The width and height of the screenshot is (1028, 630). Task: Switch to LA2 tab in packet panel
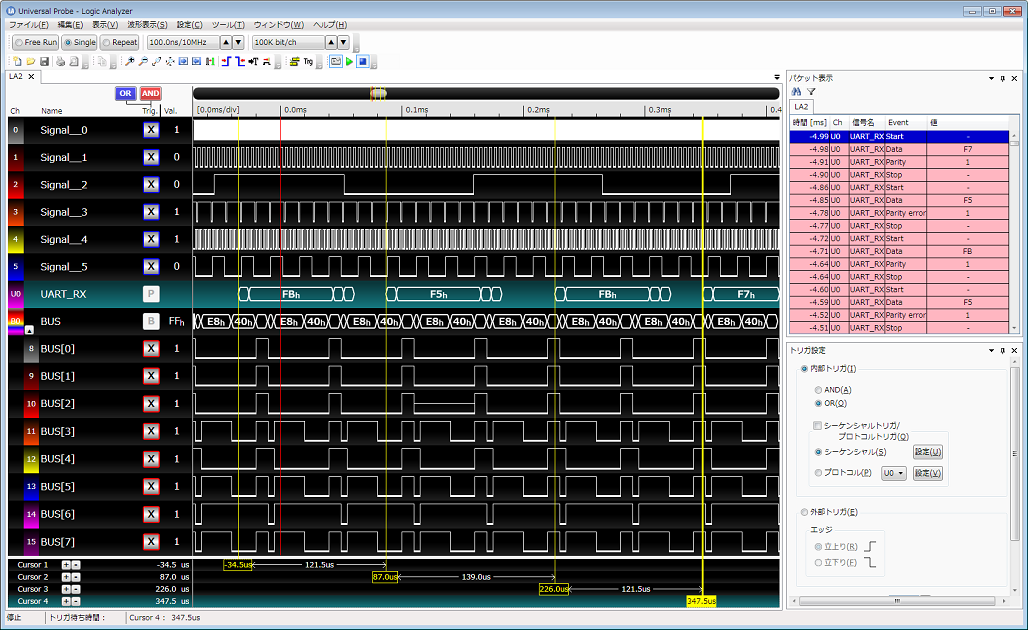[801, 106]
